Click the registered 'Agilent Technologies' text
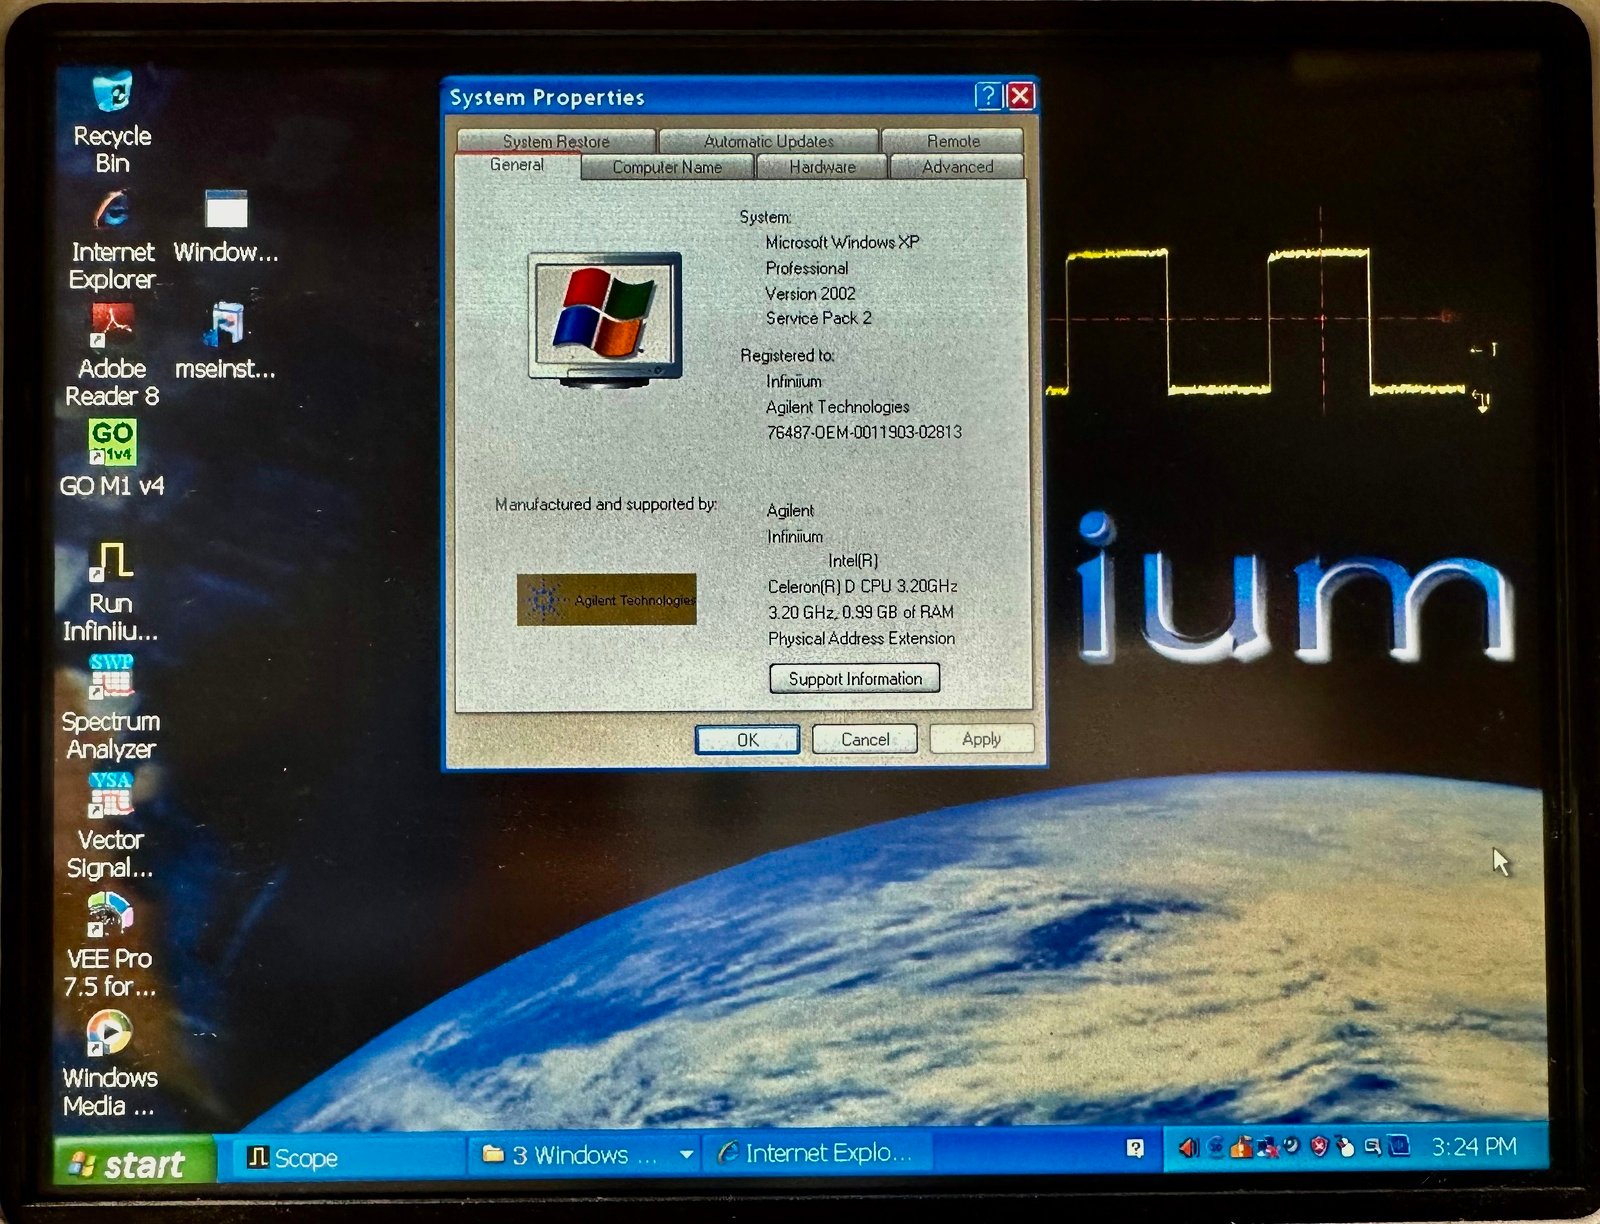Image resolution: width=1600 pixels, height=1224 pixels. 837,407
